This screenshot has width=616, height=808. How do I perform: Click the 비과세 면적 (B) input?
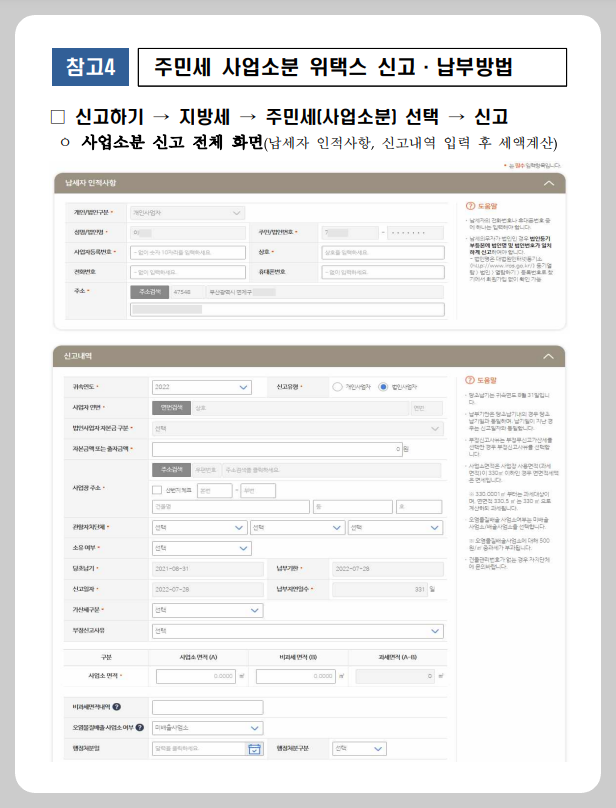point(296,676)
